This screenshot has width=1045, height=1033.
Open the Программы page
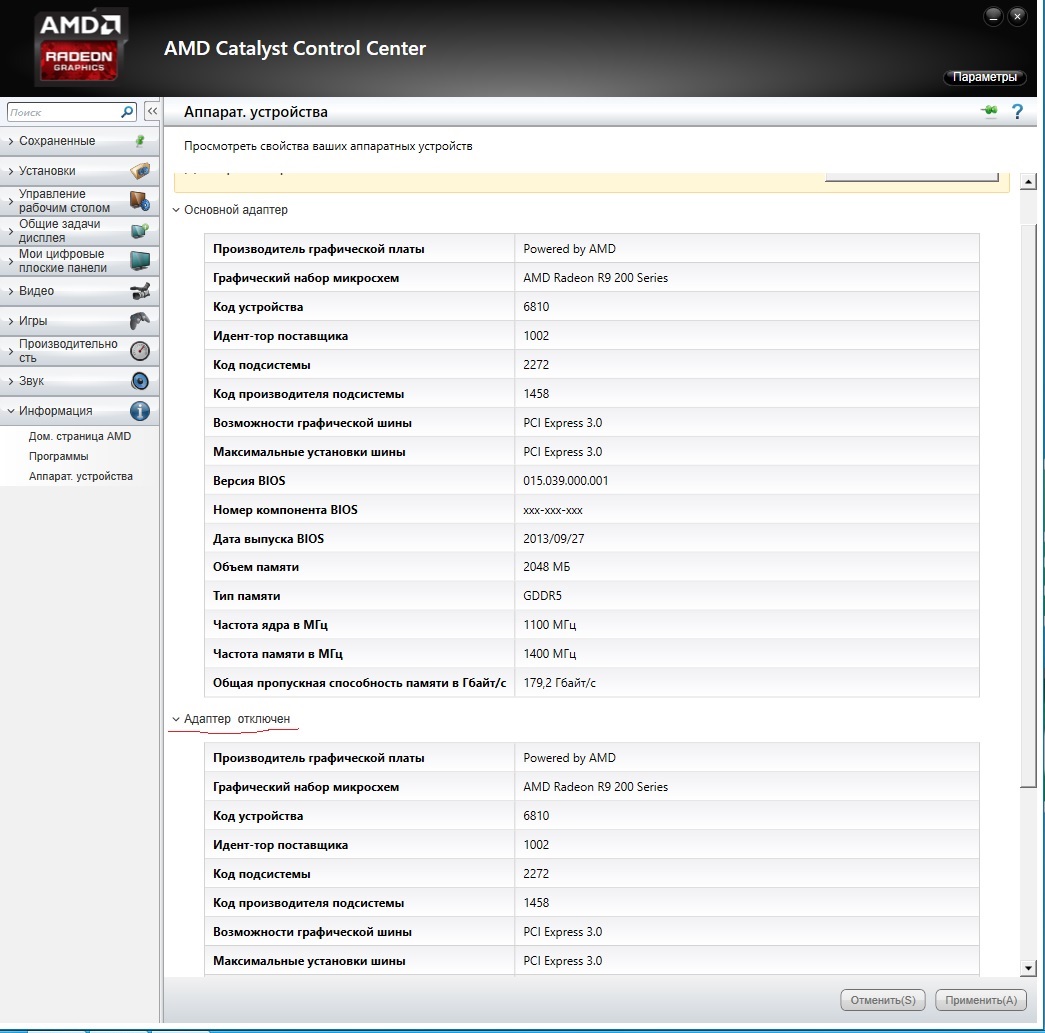click(59, 456)
